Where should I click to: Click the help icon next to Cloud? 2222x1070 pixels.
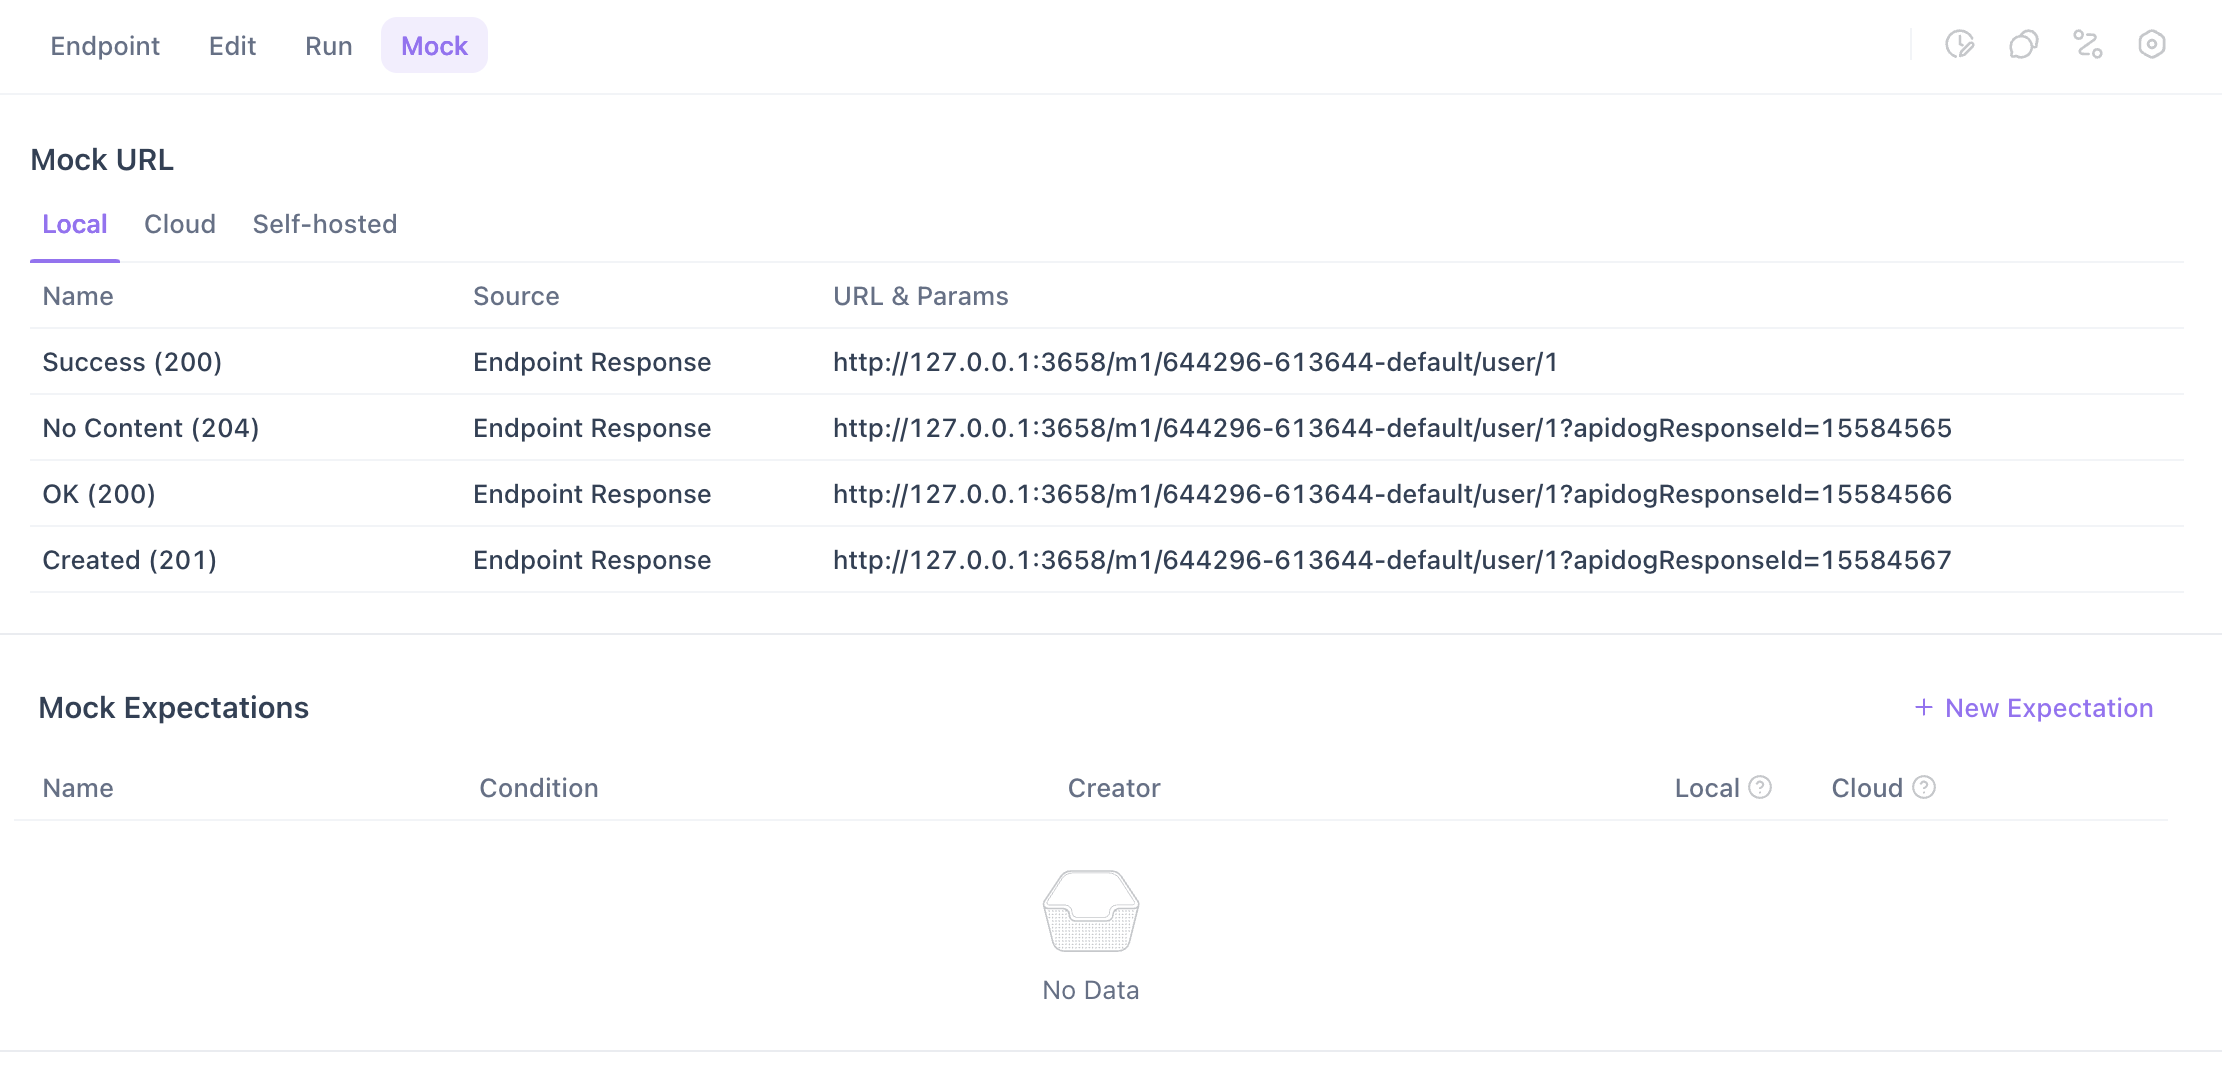pos(1924,788)
